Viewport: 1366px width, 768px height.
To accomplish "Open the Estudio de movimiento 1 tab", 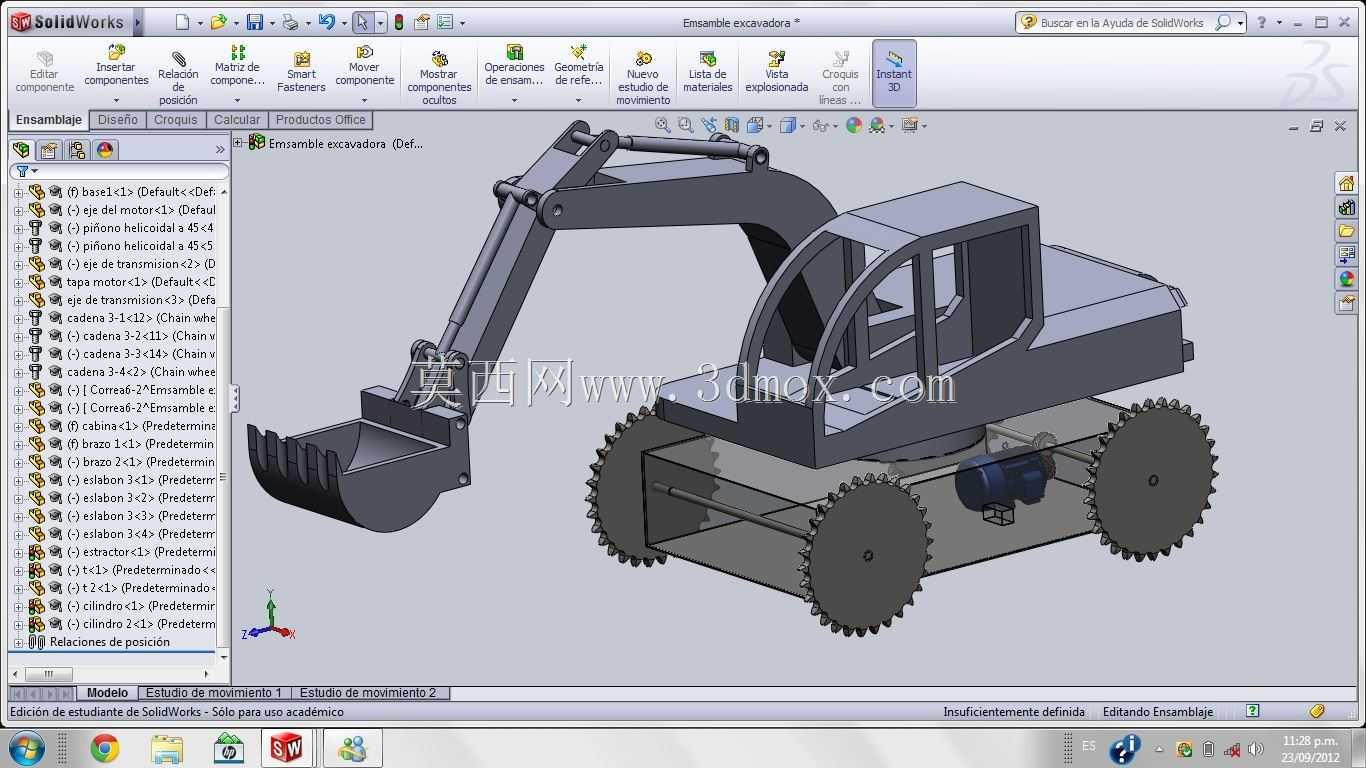I will pyautogui.click(x=214, y=692).
